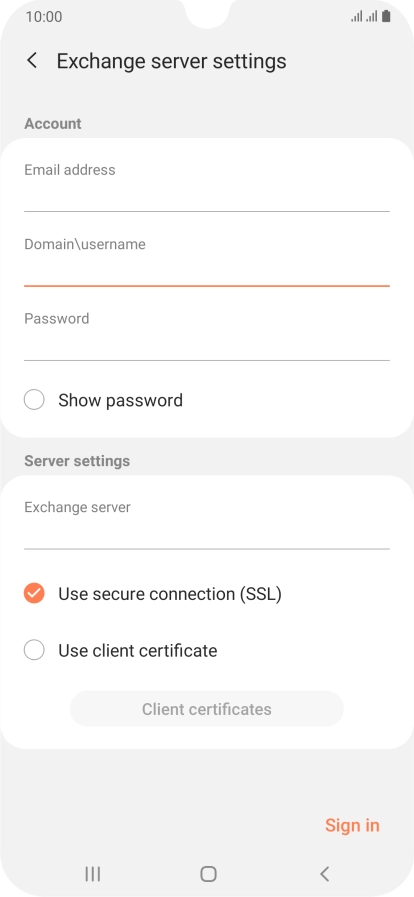Tap the Server settings section header
Viewport: 414px width, 897px height.
[77, 461]
